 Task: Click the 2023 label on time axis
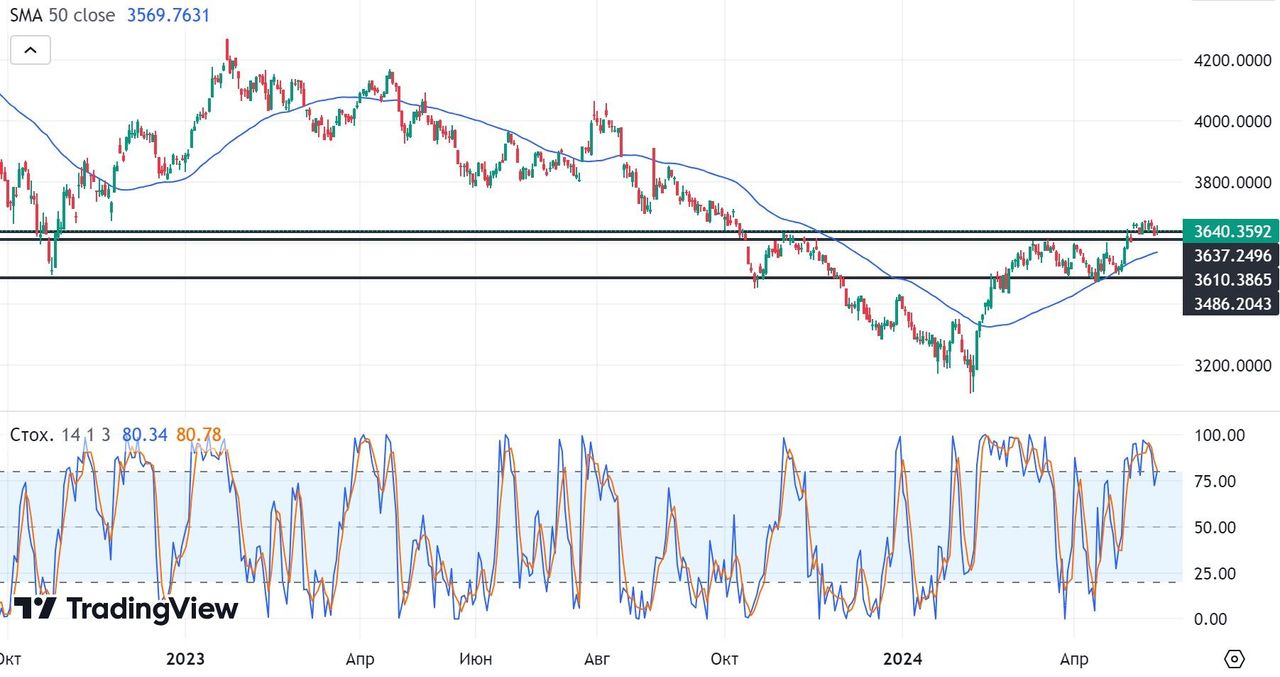click(x=185, y=659)
